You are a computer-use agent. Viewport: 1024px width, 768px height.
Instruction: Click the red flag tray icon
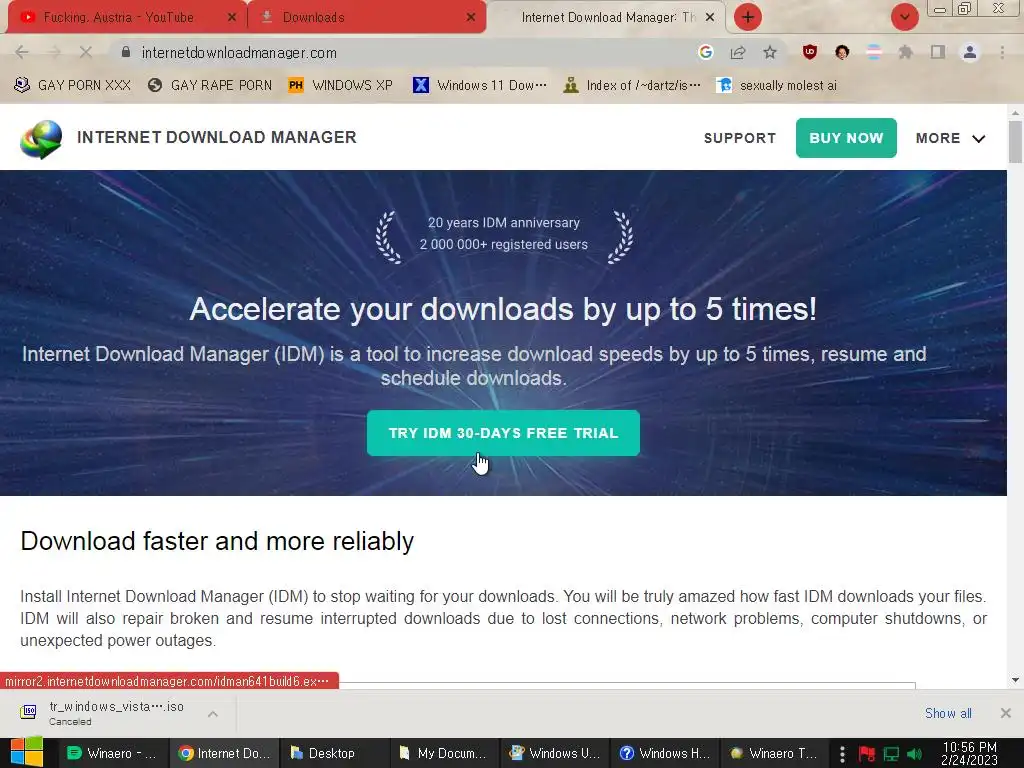pyautogui.click(x=867, y=754)
